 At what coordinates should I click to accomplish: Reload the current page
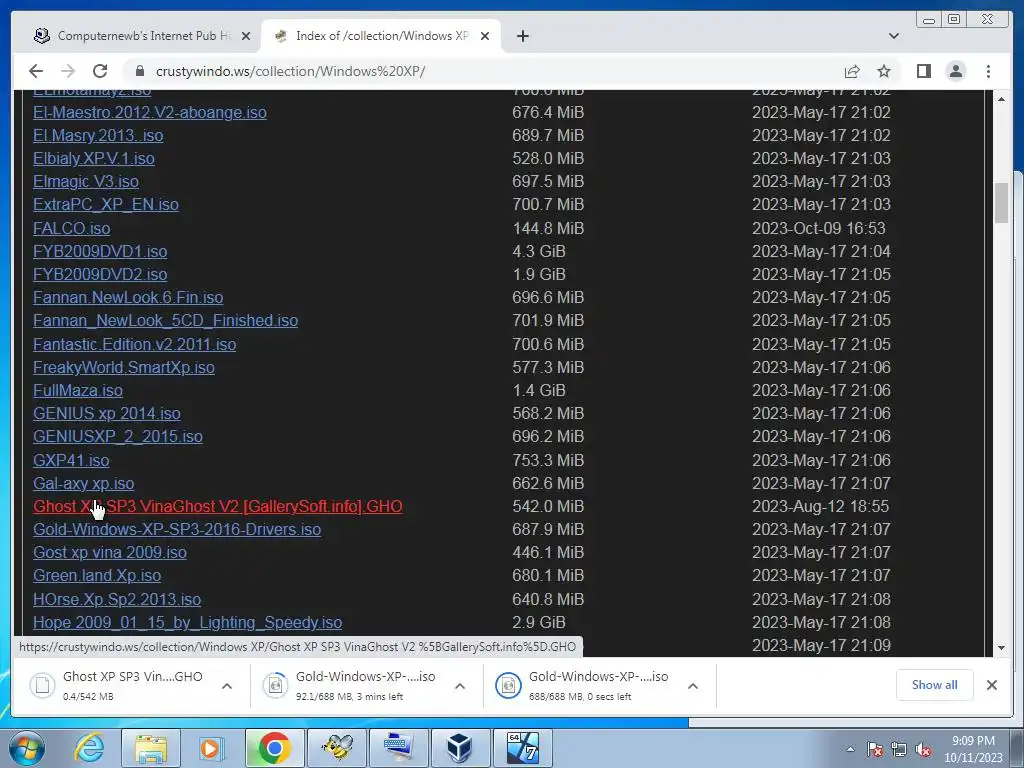click(100, 71)
